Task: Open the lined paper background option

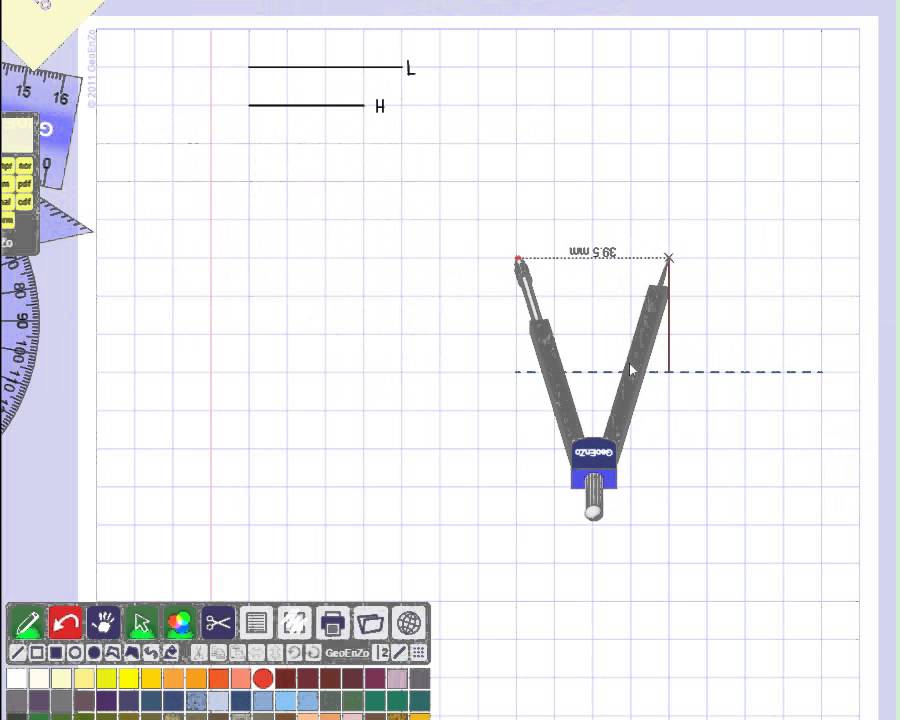Action: [256, 622]
